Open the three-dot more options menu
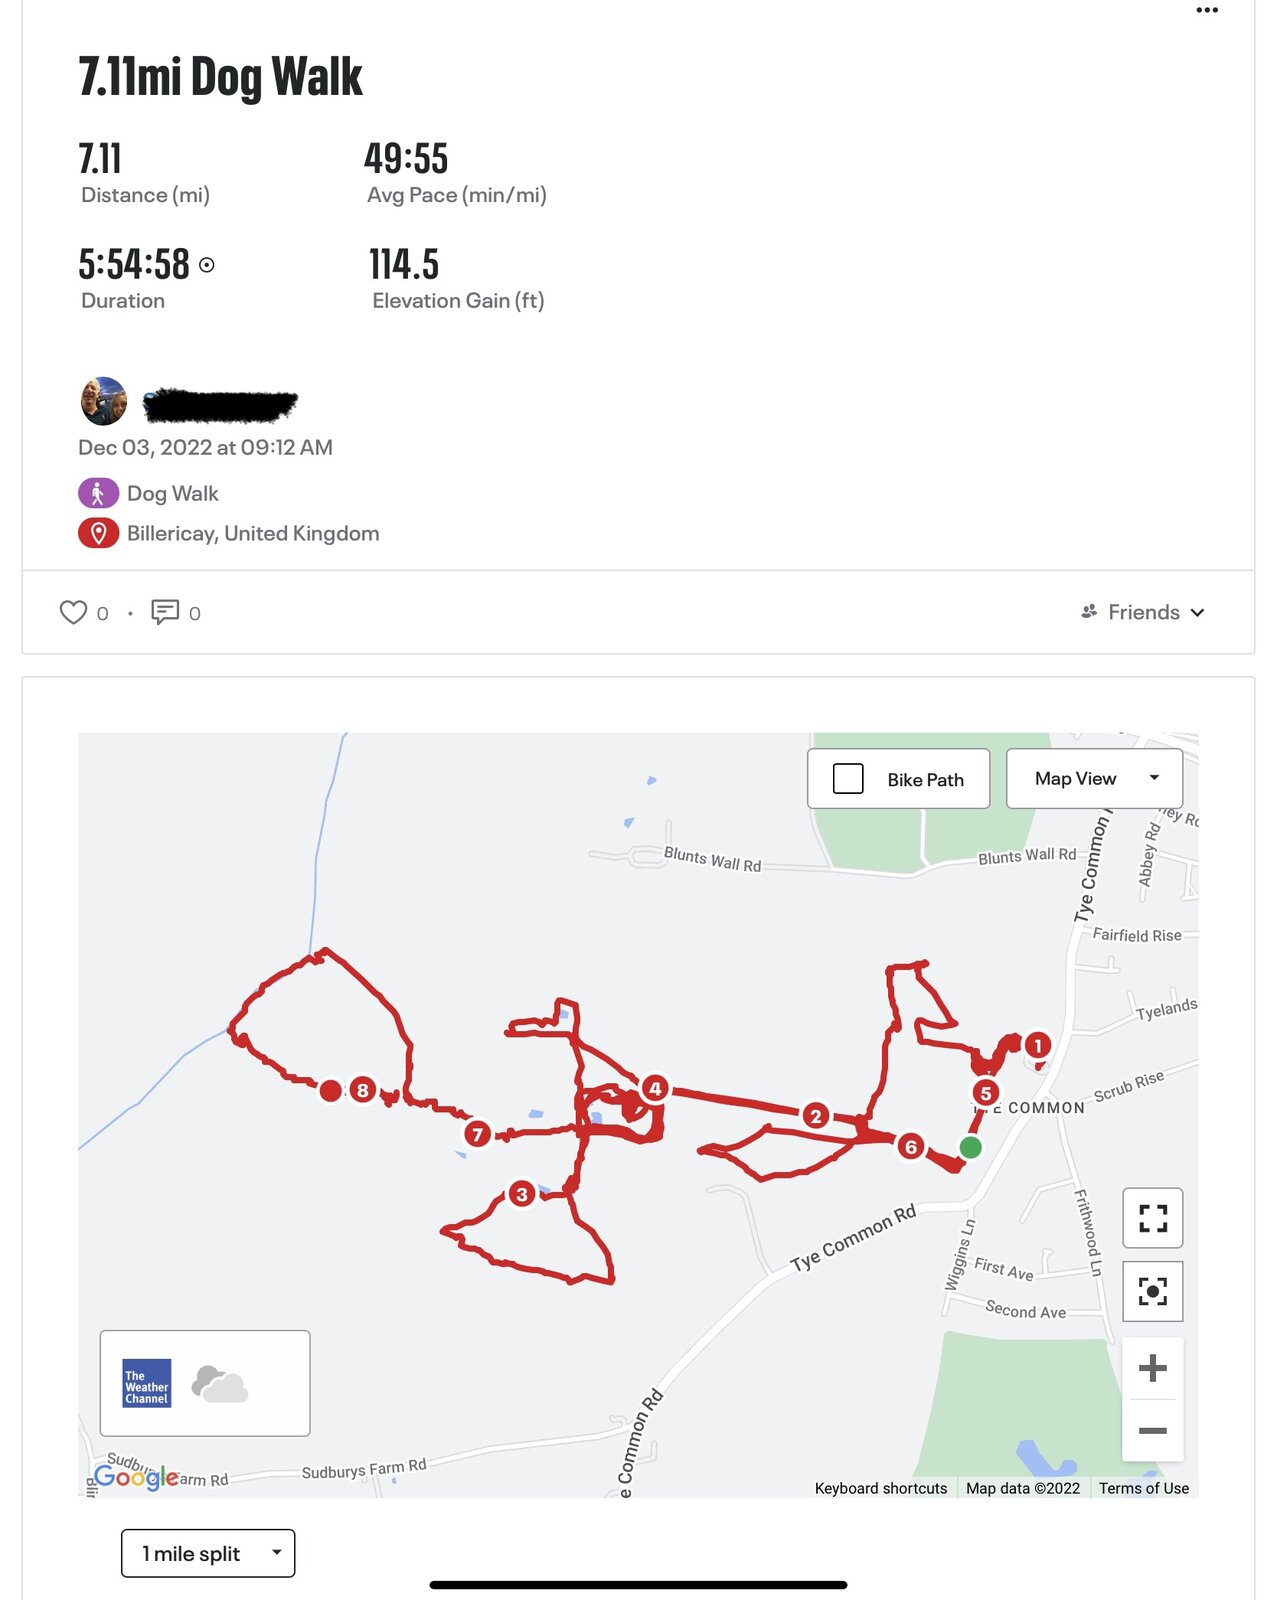The height and width of the screenshot is (1600, 1277). tap(1207, 10)
